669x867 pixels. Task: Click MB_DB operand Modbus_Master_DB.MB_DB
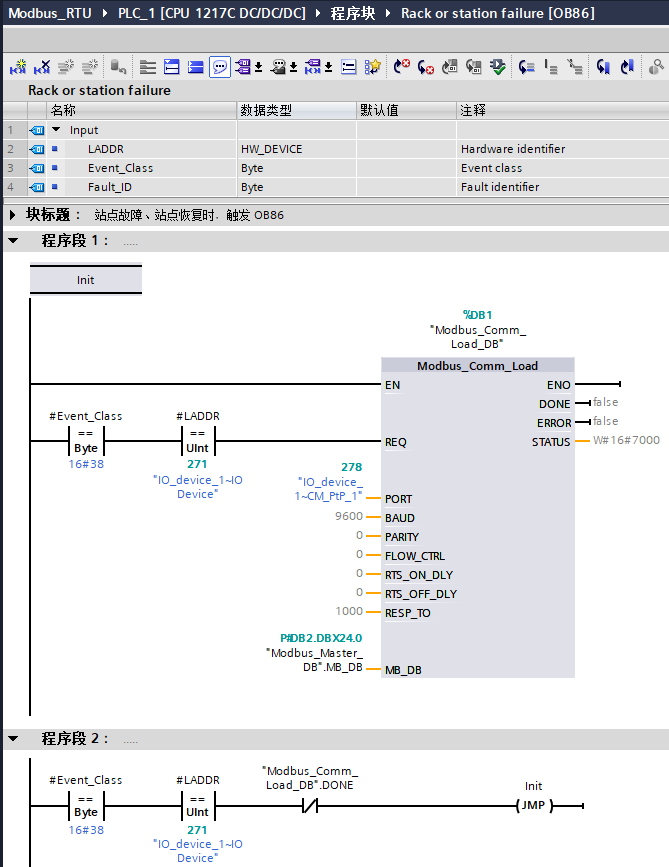click(314, 660)
